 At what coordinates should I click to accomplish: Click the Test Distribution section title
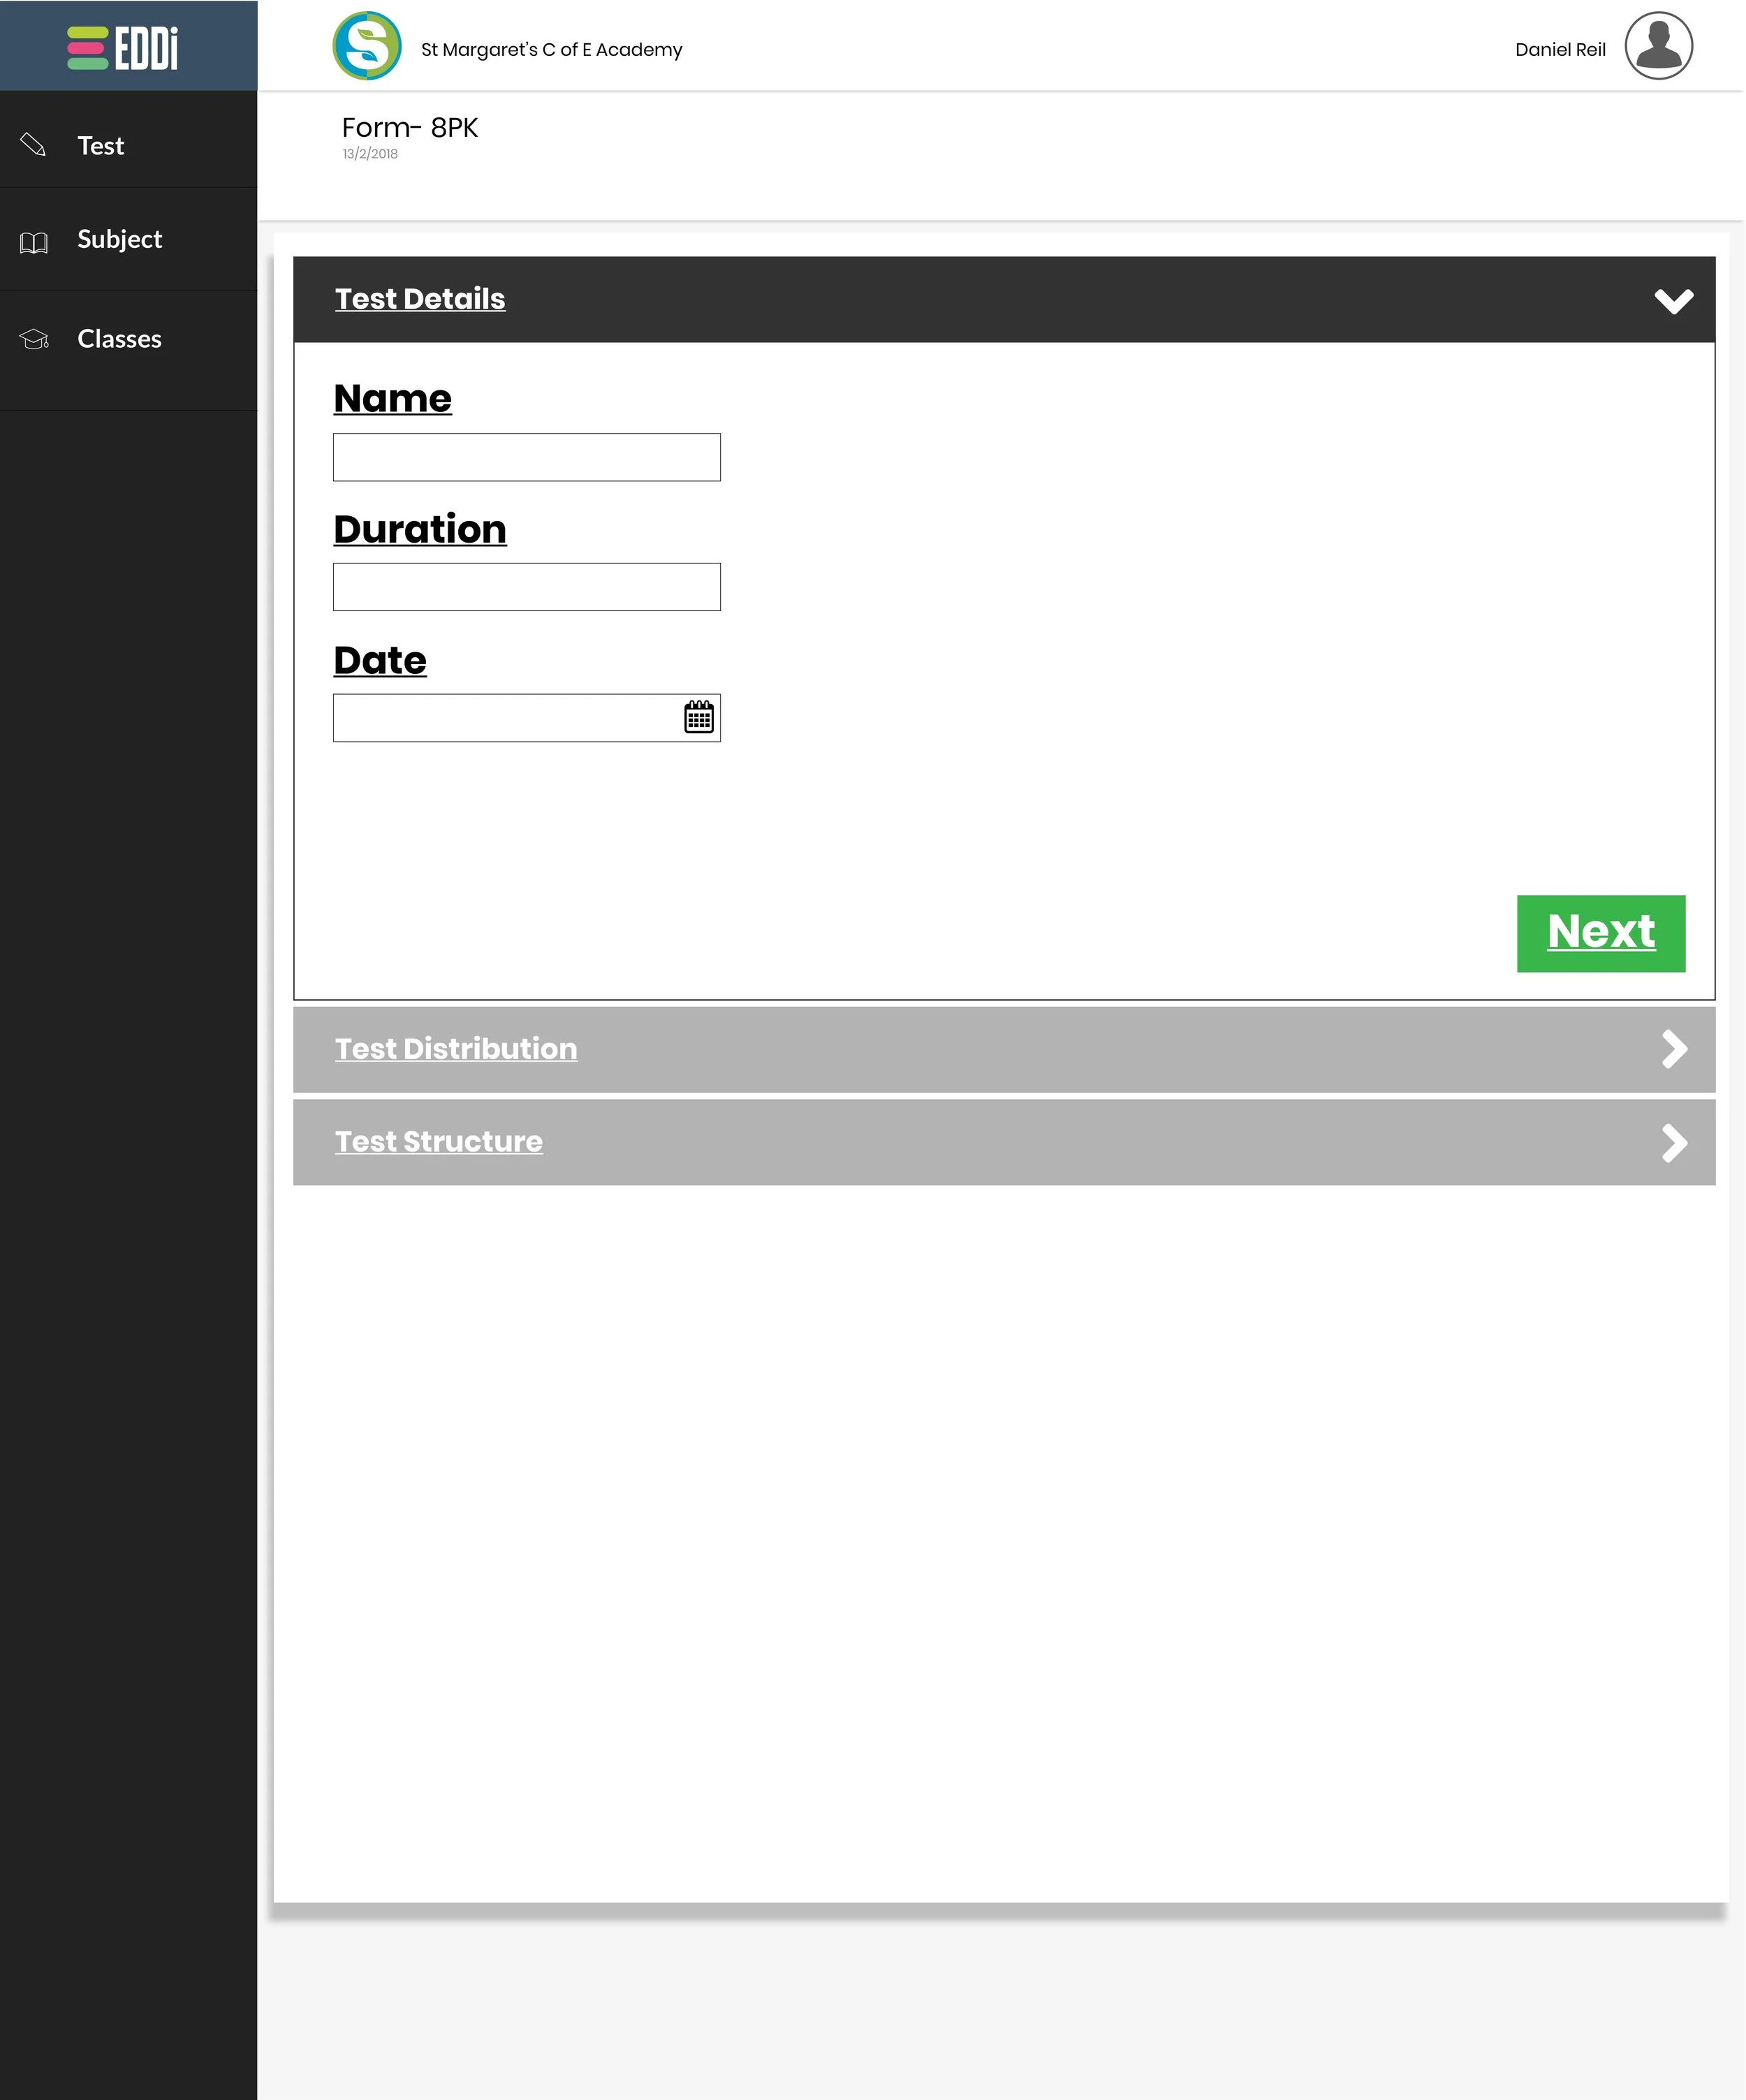pyautogui.click(x=456, y=1048)
